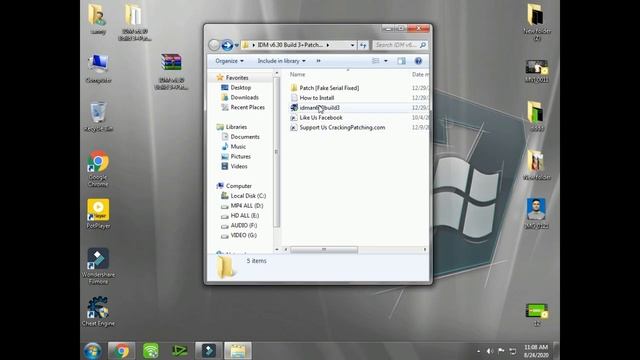The width and height of the screenshot is (640, 360).
Task: Select the portrait photo desktop thumbnail
Action: pos(536,213)
